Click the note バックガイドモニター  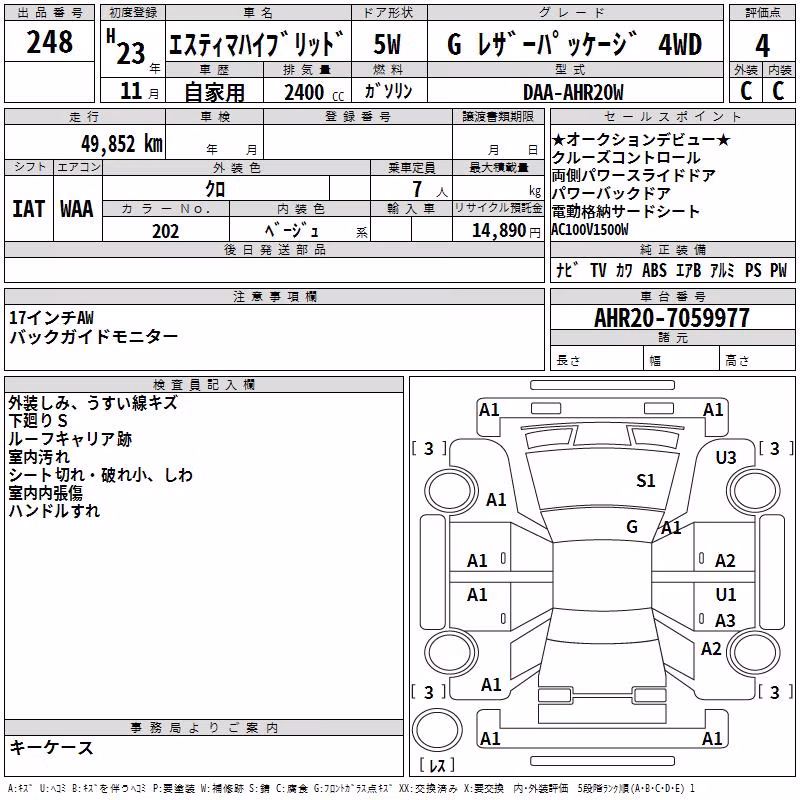(x=93, y=337)
